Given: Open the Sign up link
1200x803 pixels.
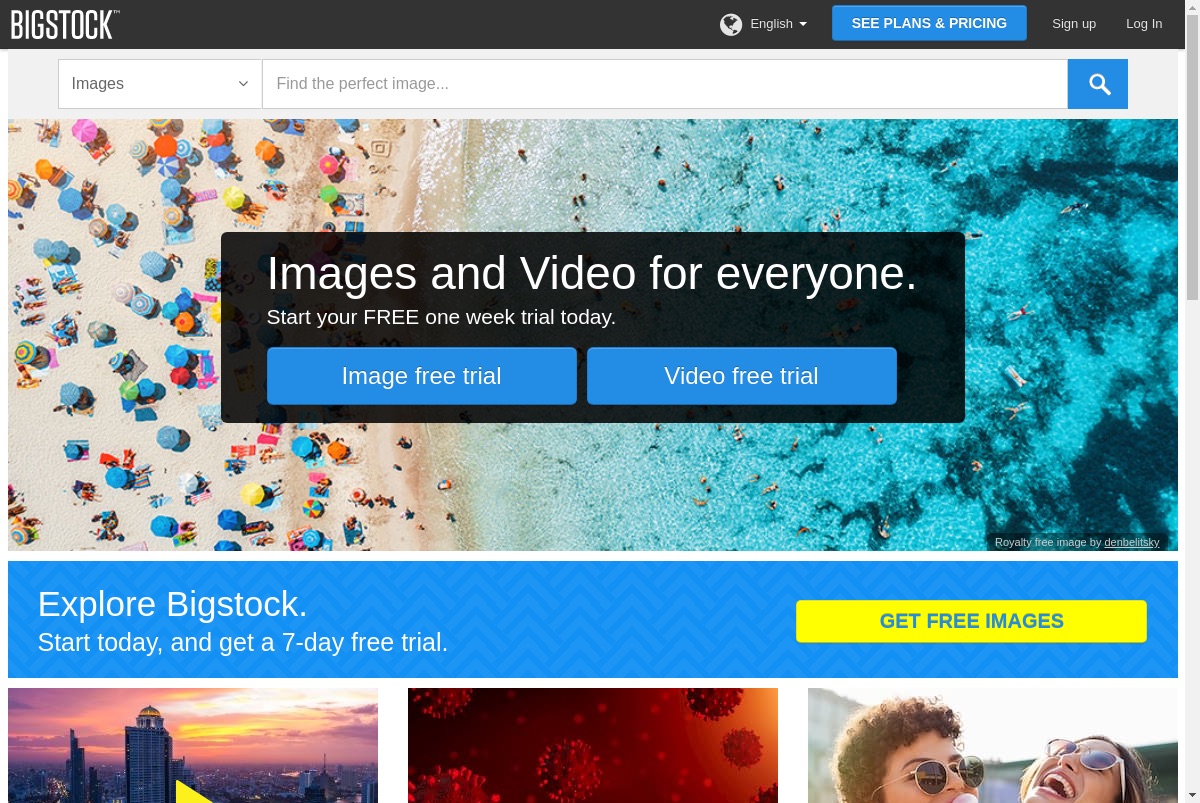Looking at the screenshot, I should click(x=1074, y=24).
